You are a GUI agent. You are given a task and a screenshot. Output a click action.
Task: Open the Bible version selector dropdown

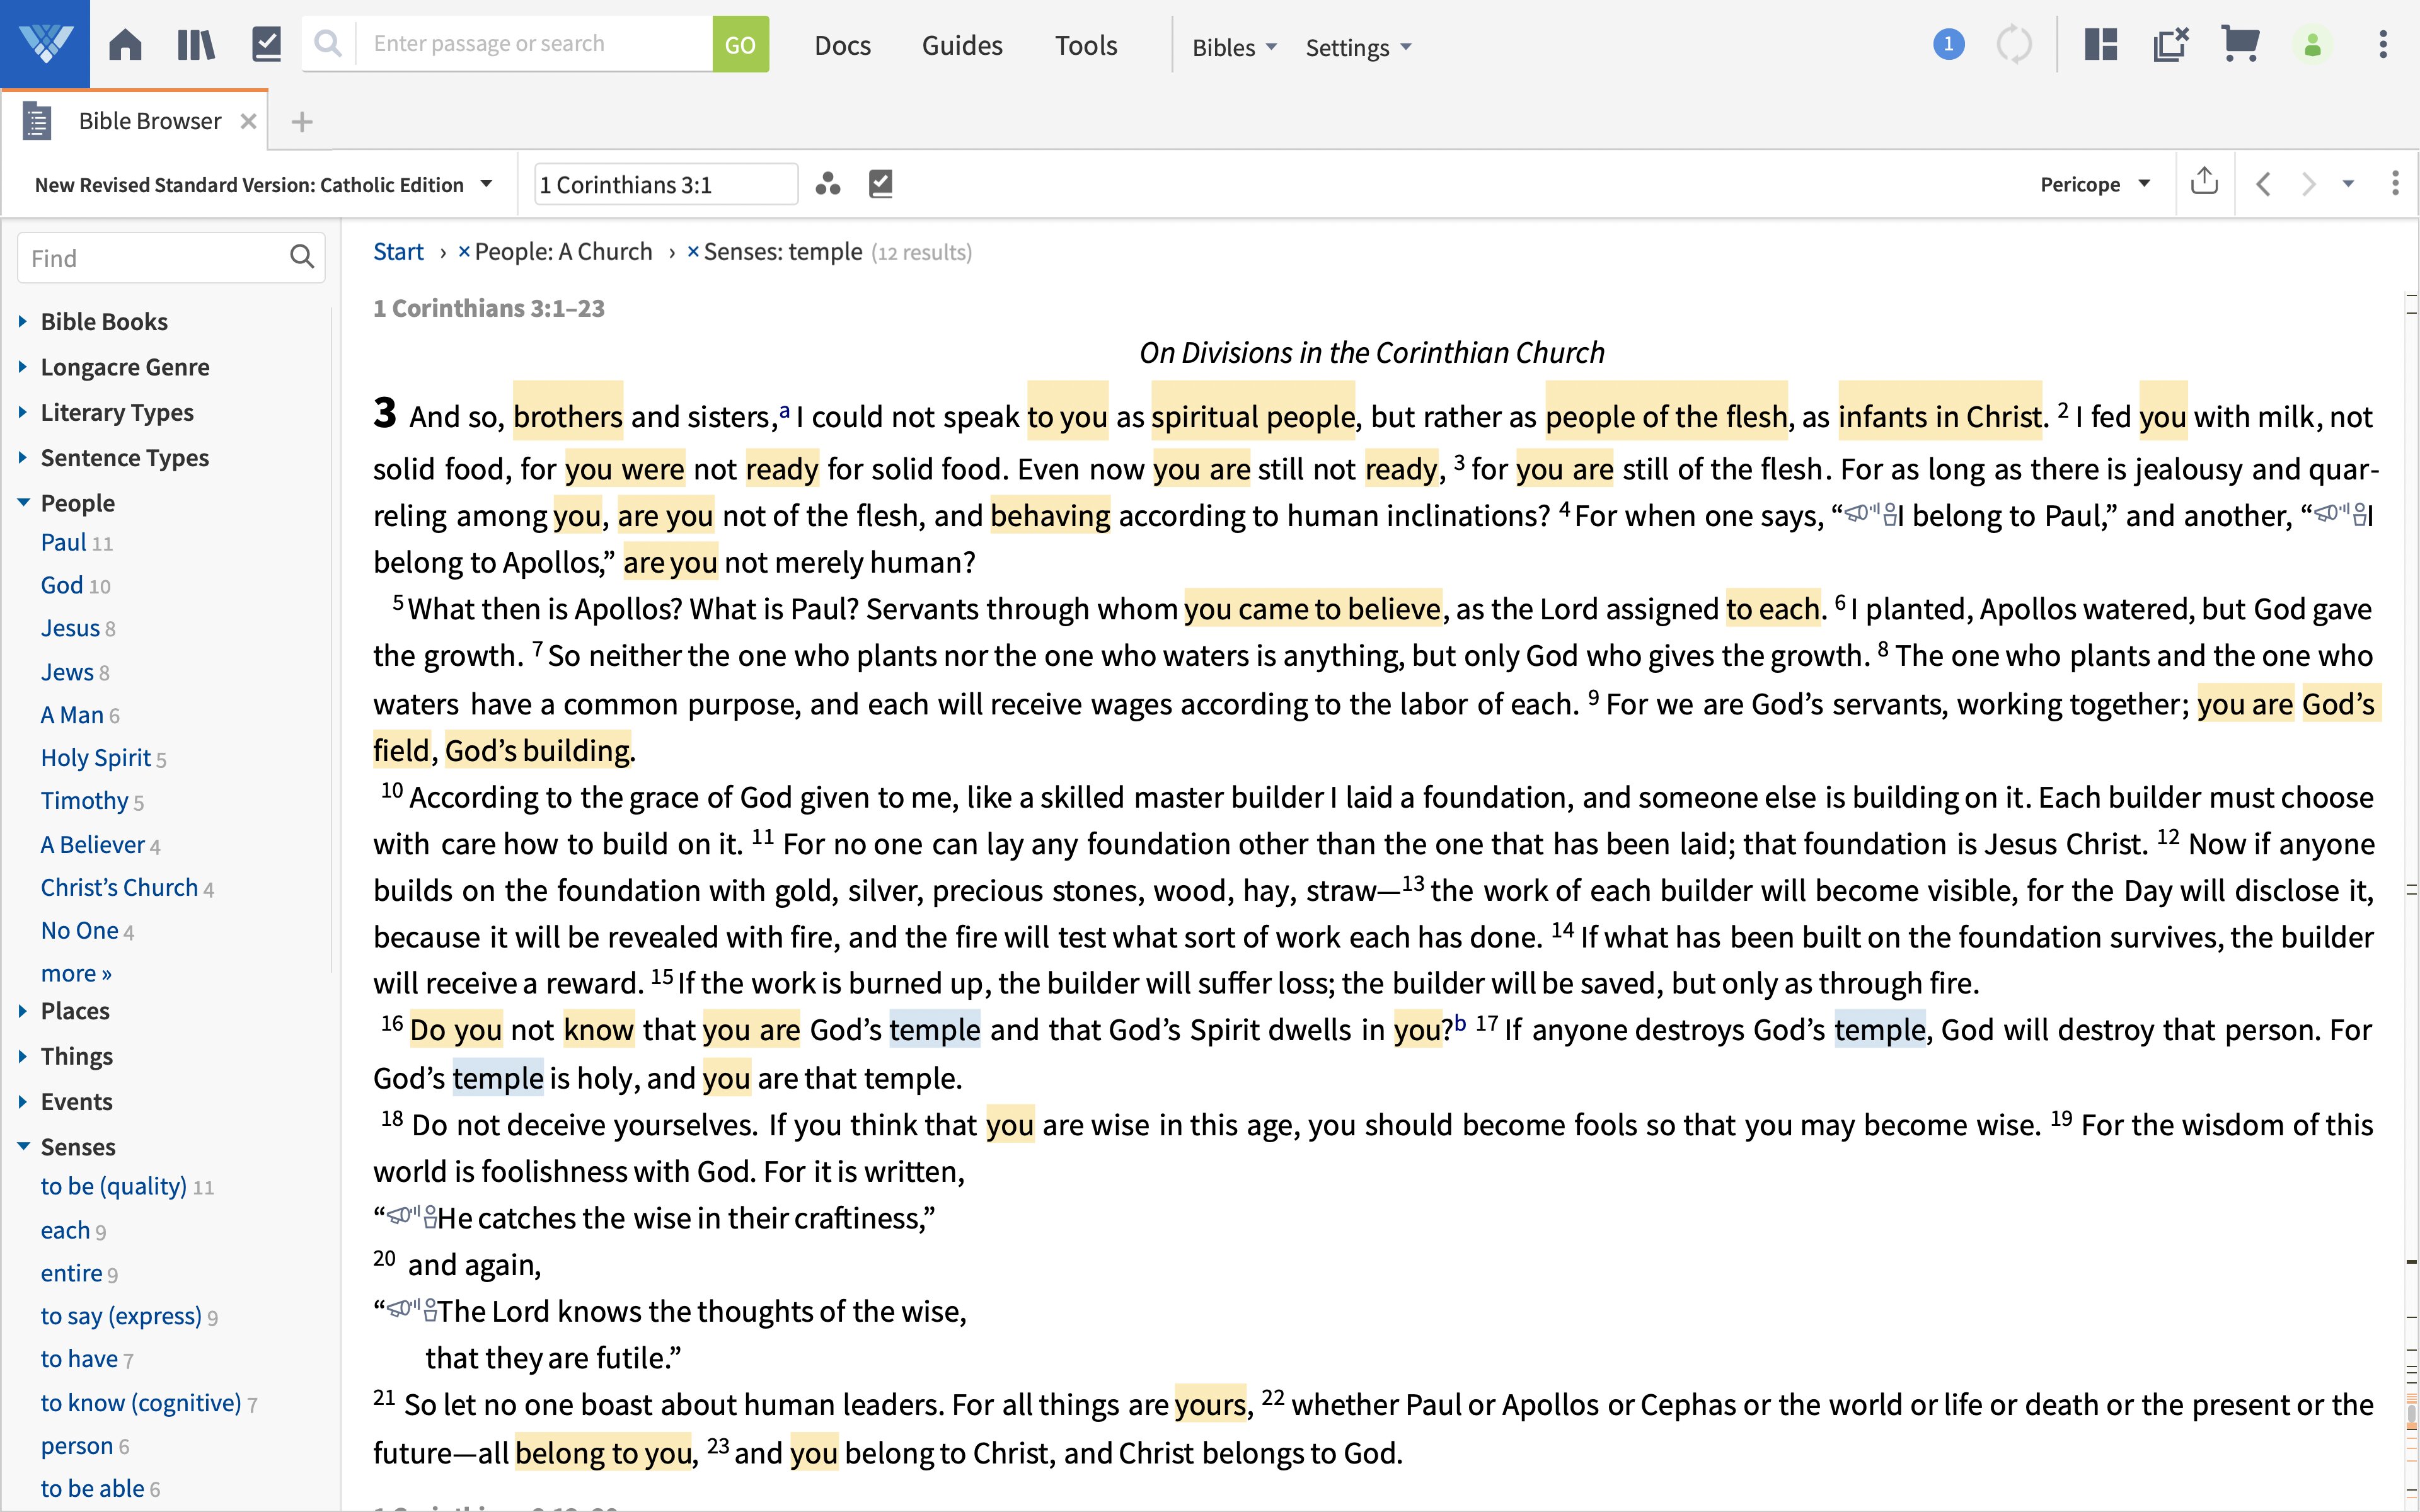264,184
